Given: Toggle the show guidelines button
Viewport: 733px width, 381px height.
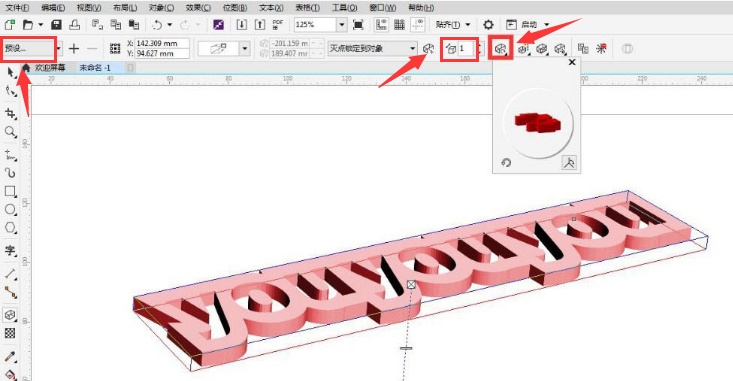Looking at the screenshot, I should 417,25.
